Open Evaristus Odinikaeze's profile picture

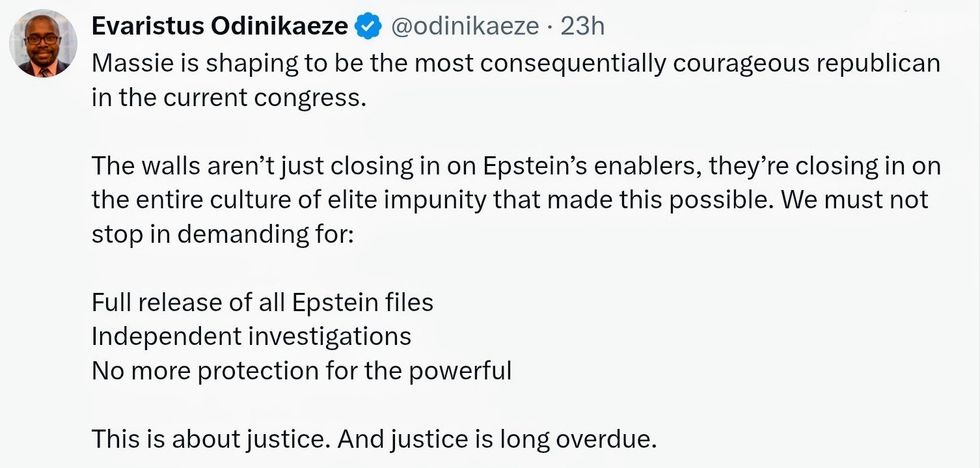pos(42,46)
